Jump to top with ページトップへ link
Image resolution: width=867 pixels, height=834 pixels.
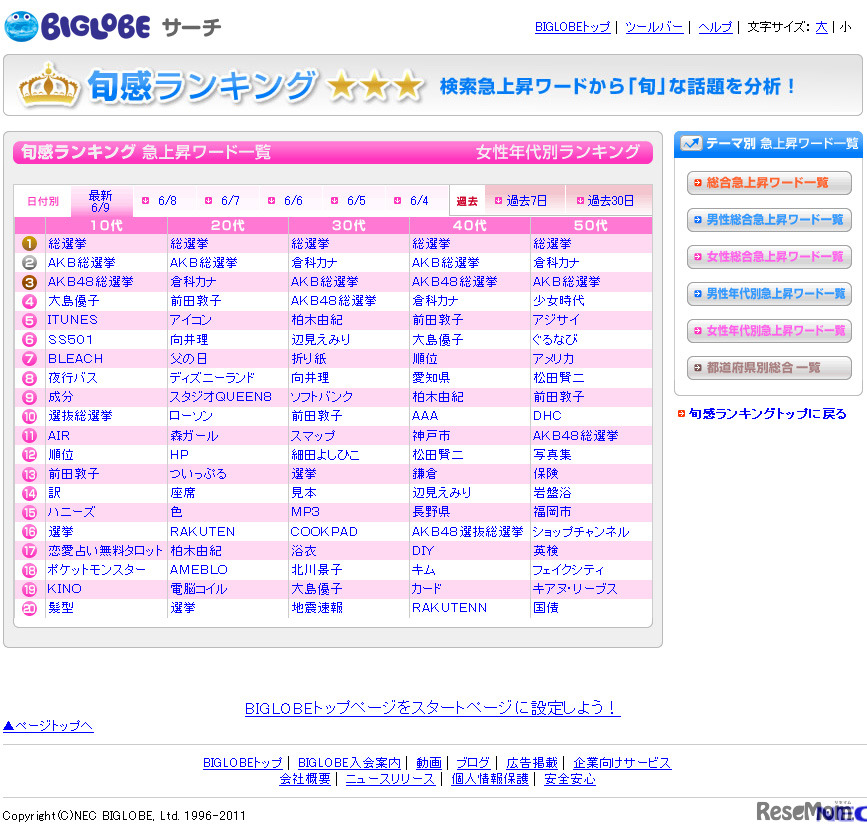pos(48,726)
